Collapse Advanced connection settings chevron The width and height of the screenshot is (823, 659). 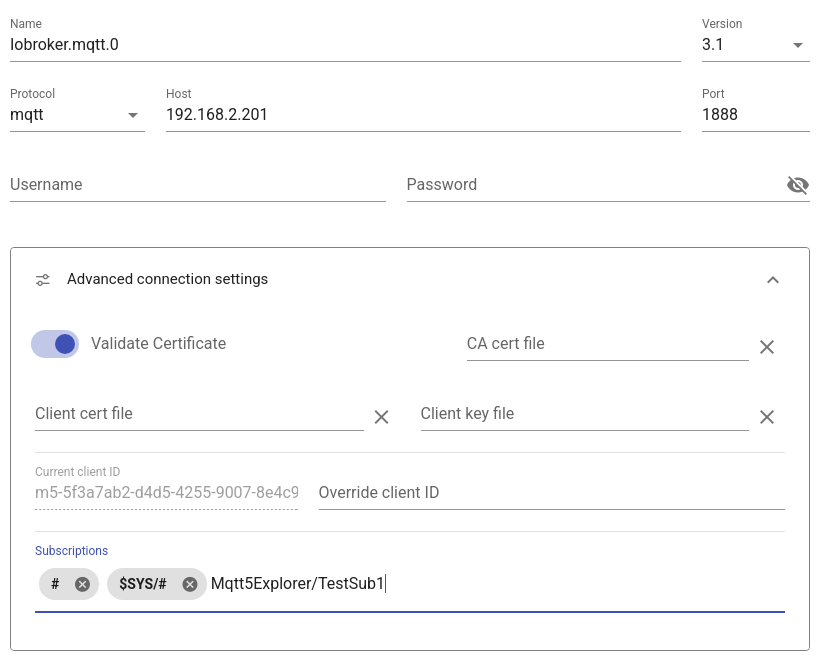pos(772,280)
